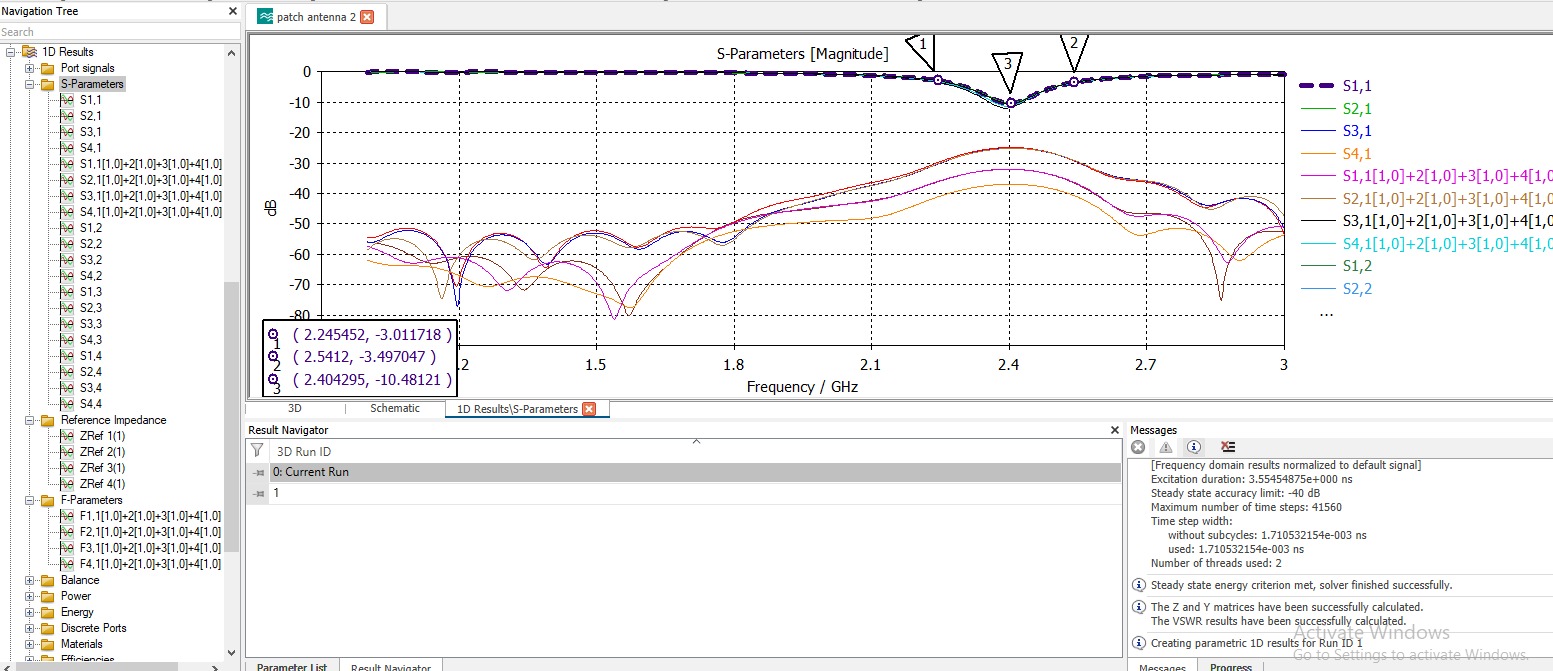Close the Navigation Tree panel
The image size is (1553, 671).
(x=232, y=11)
